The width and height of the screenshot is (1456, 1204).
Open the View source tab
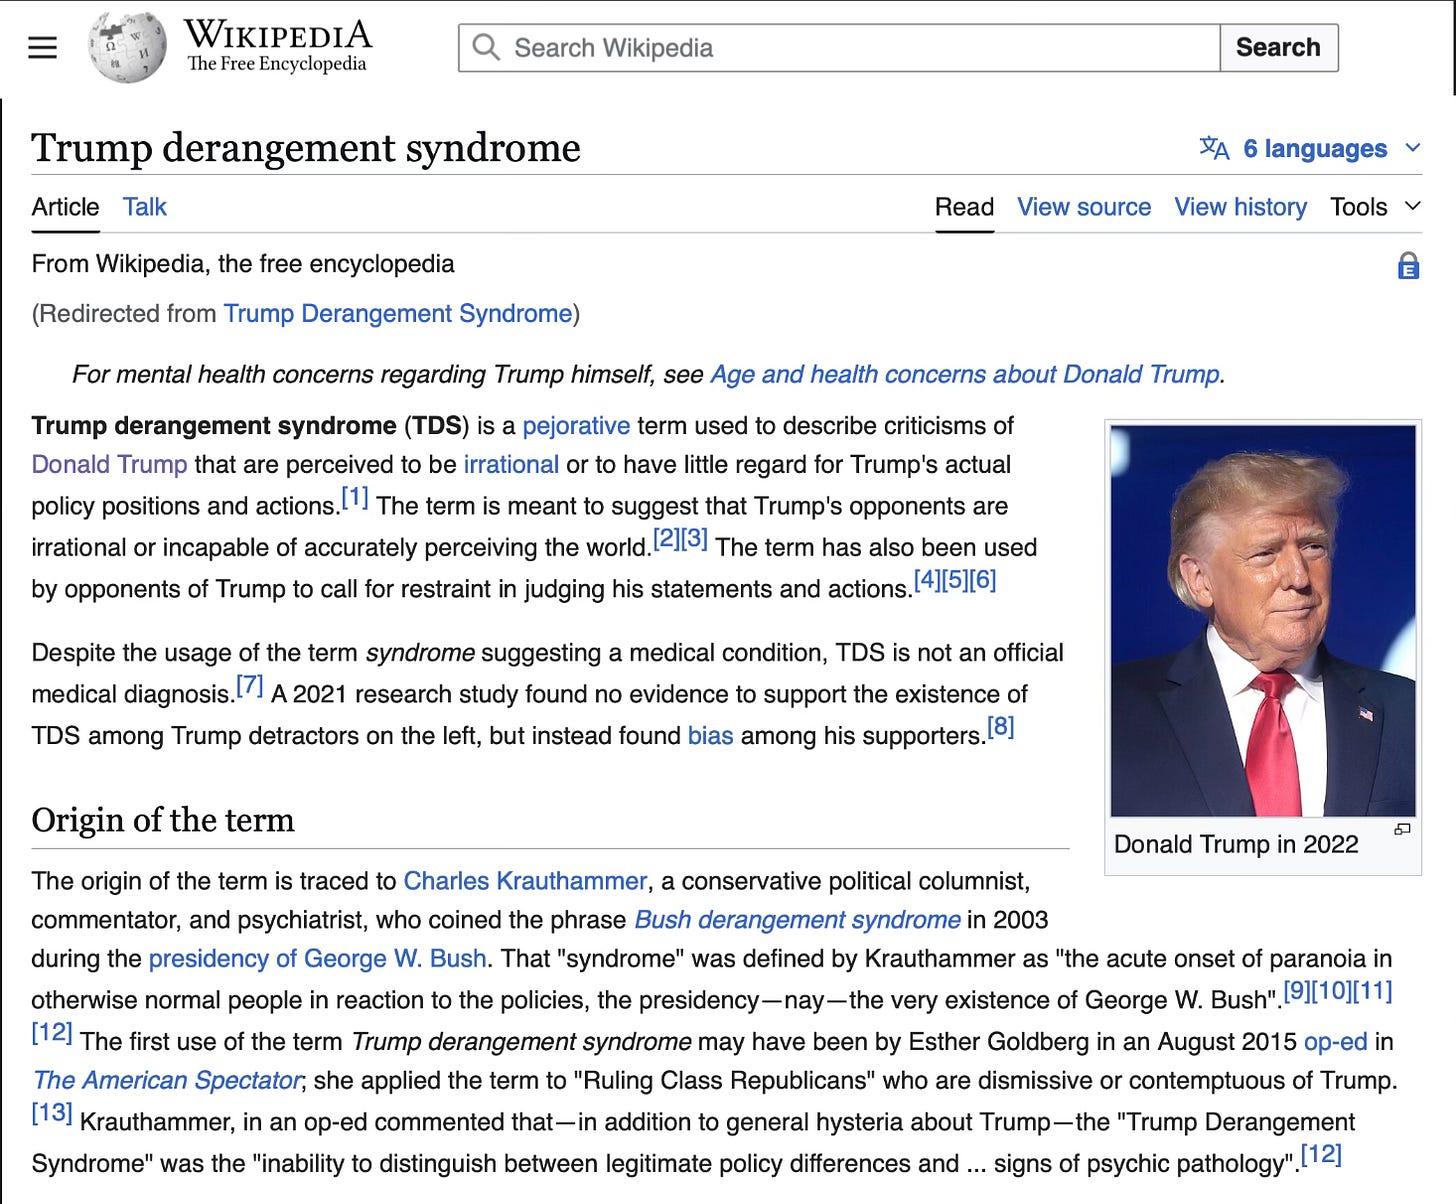click(1084, 207)
